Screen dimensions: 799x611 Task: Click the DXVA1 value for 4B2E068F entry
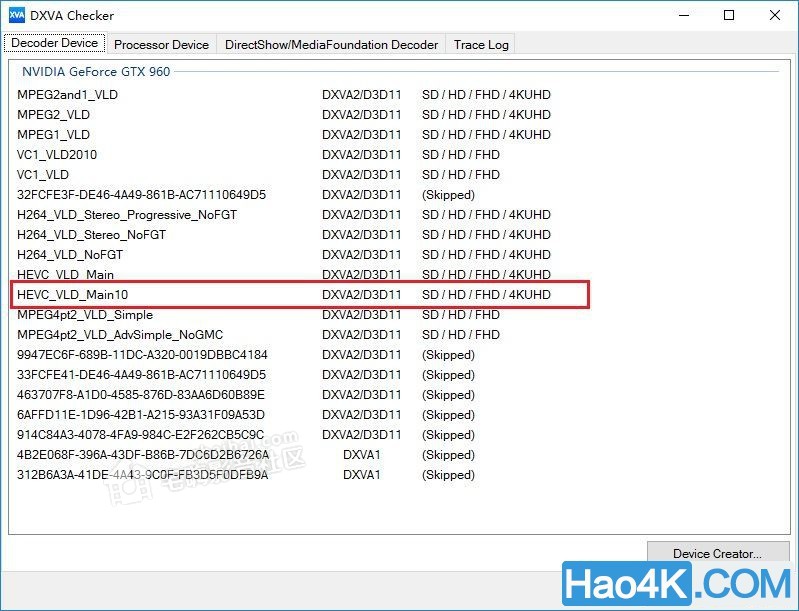point(362,455)
